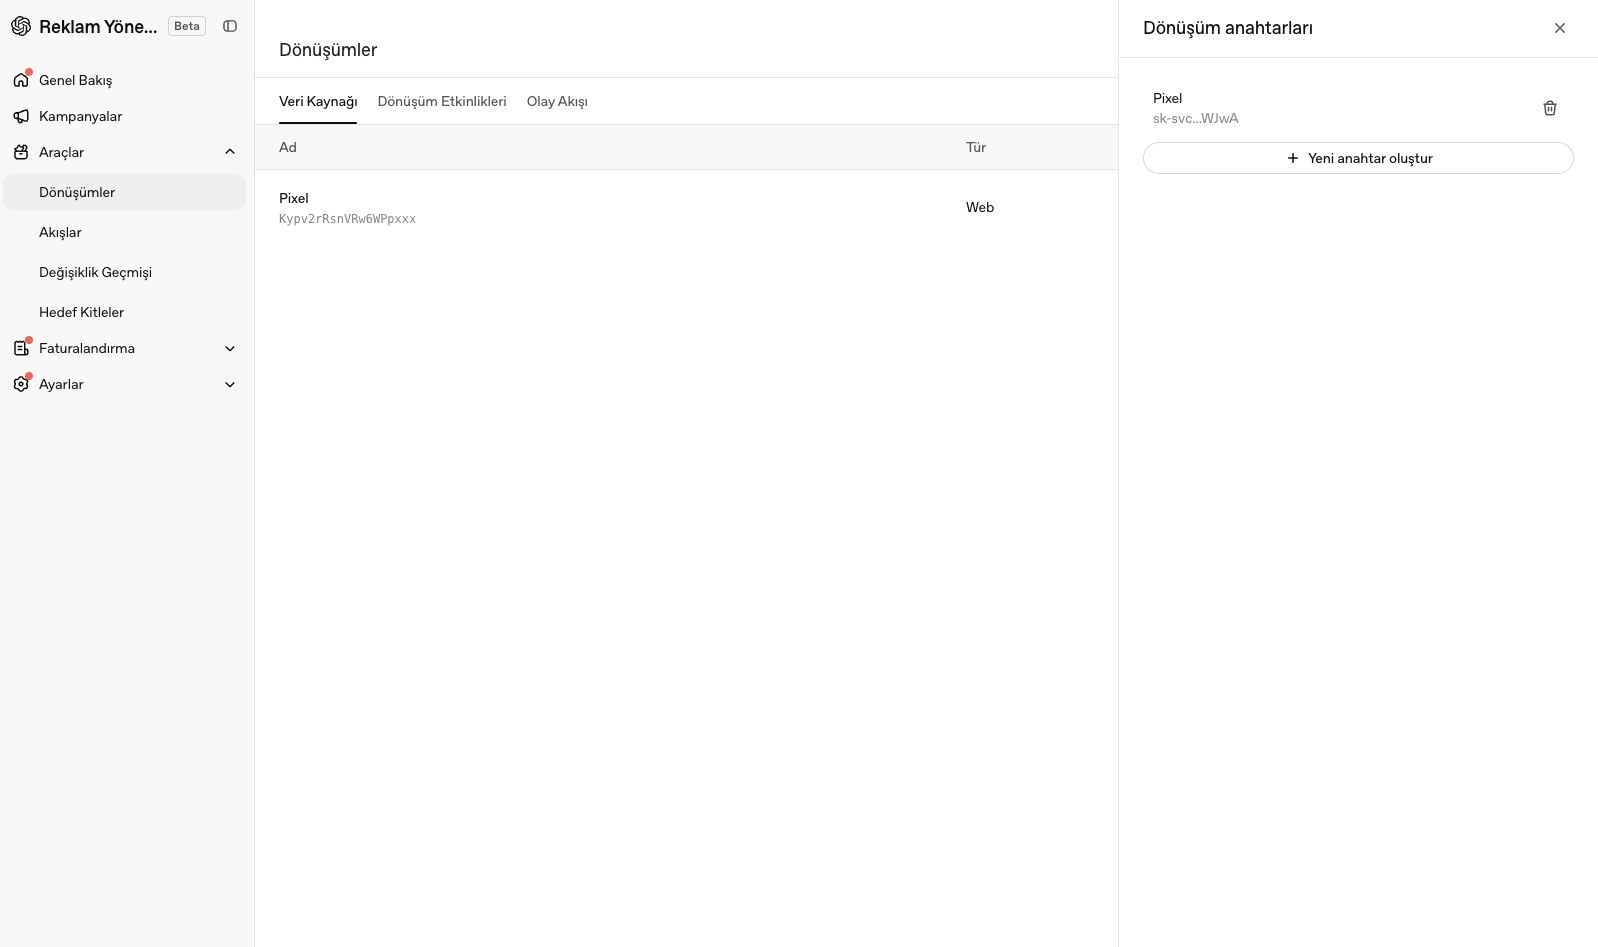The image size is (1598, 947).
Task: Click Yeni anahtar oluştur button
Action: [x=1358, y=158]
